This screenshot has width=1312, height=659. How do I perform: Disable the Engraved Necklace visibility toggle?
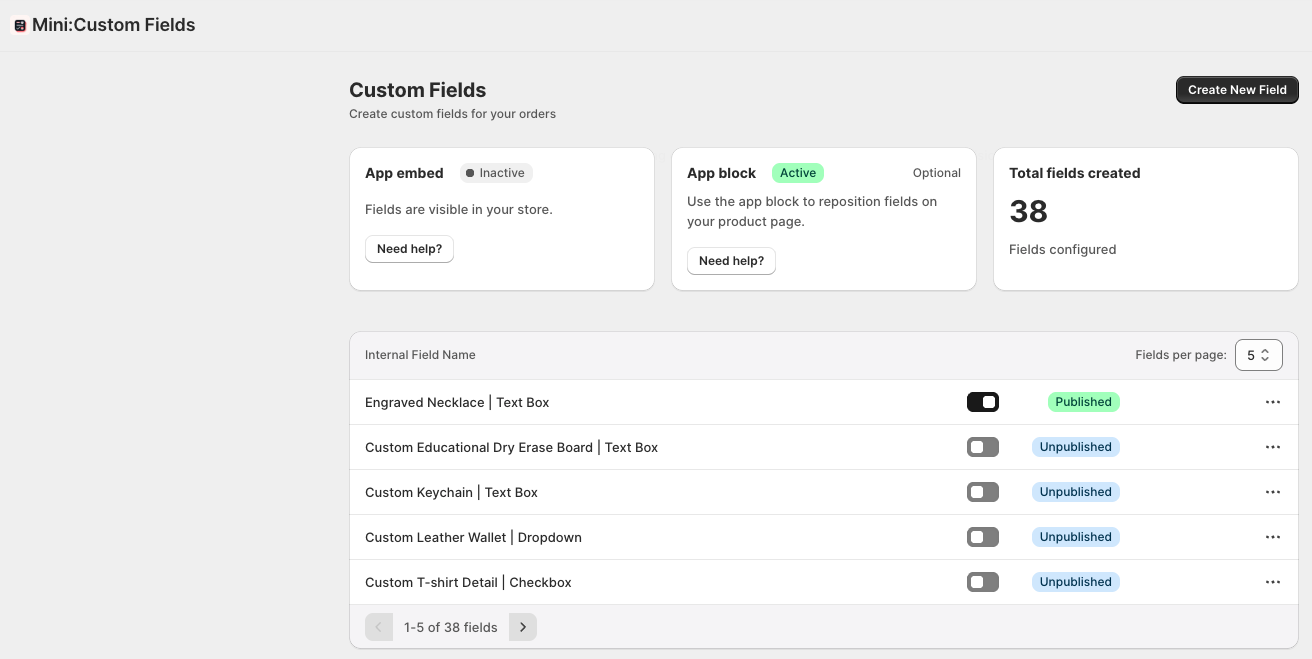[x=982, y=402]
